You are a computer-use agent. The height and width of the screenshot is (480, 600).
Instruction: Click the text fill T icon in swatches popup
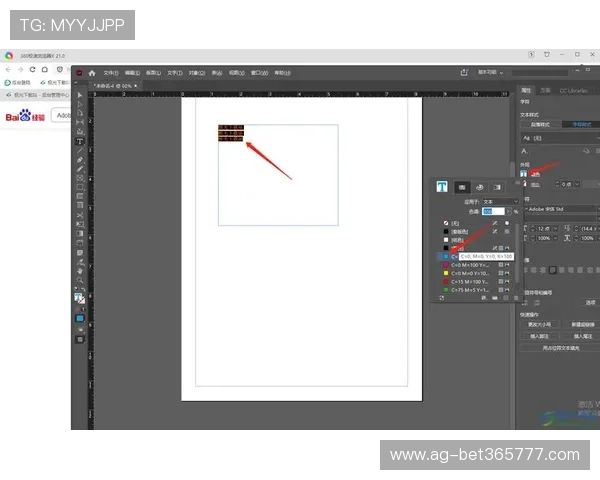[x=441, y=186]
